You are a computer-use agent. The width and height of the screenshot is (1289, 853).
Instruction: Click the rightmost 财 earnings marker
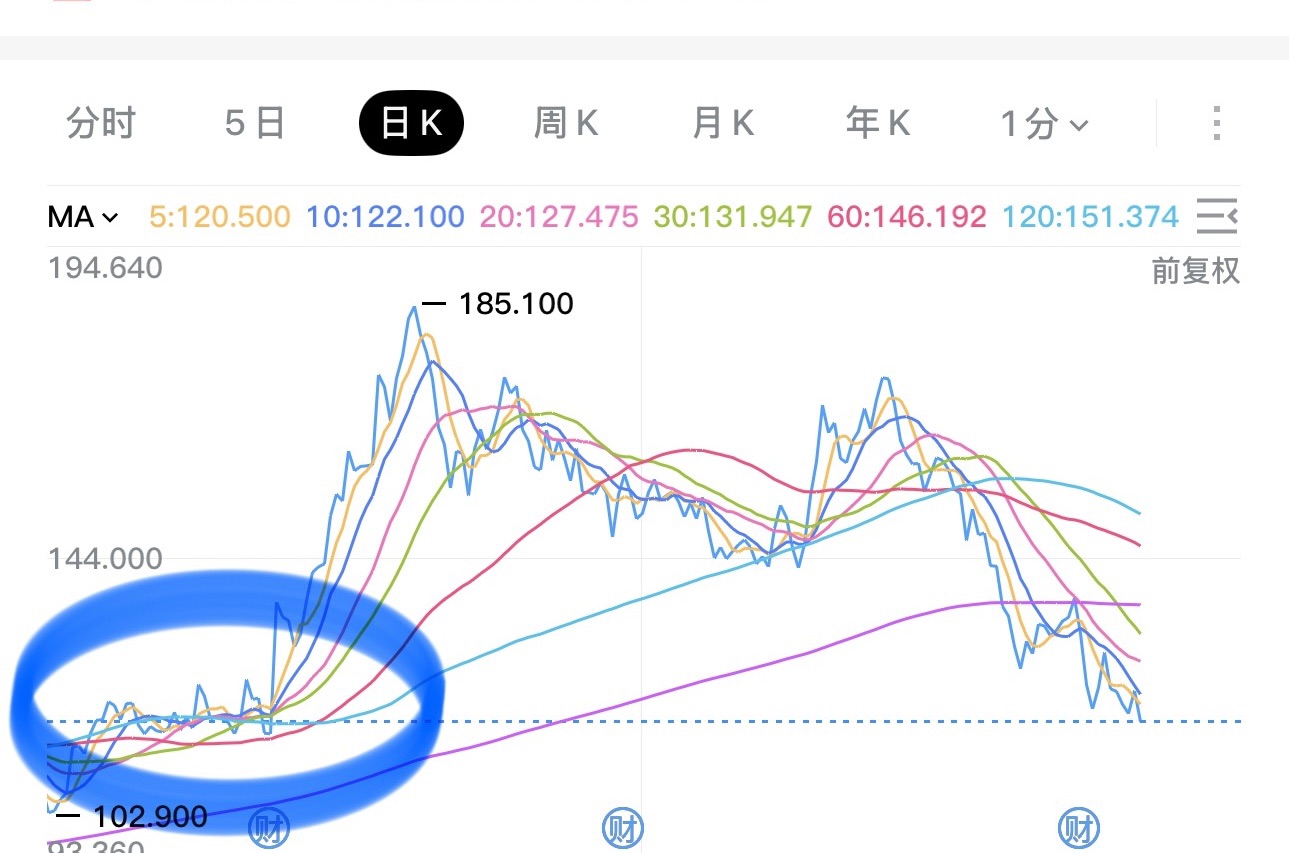coord(1079,828)
